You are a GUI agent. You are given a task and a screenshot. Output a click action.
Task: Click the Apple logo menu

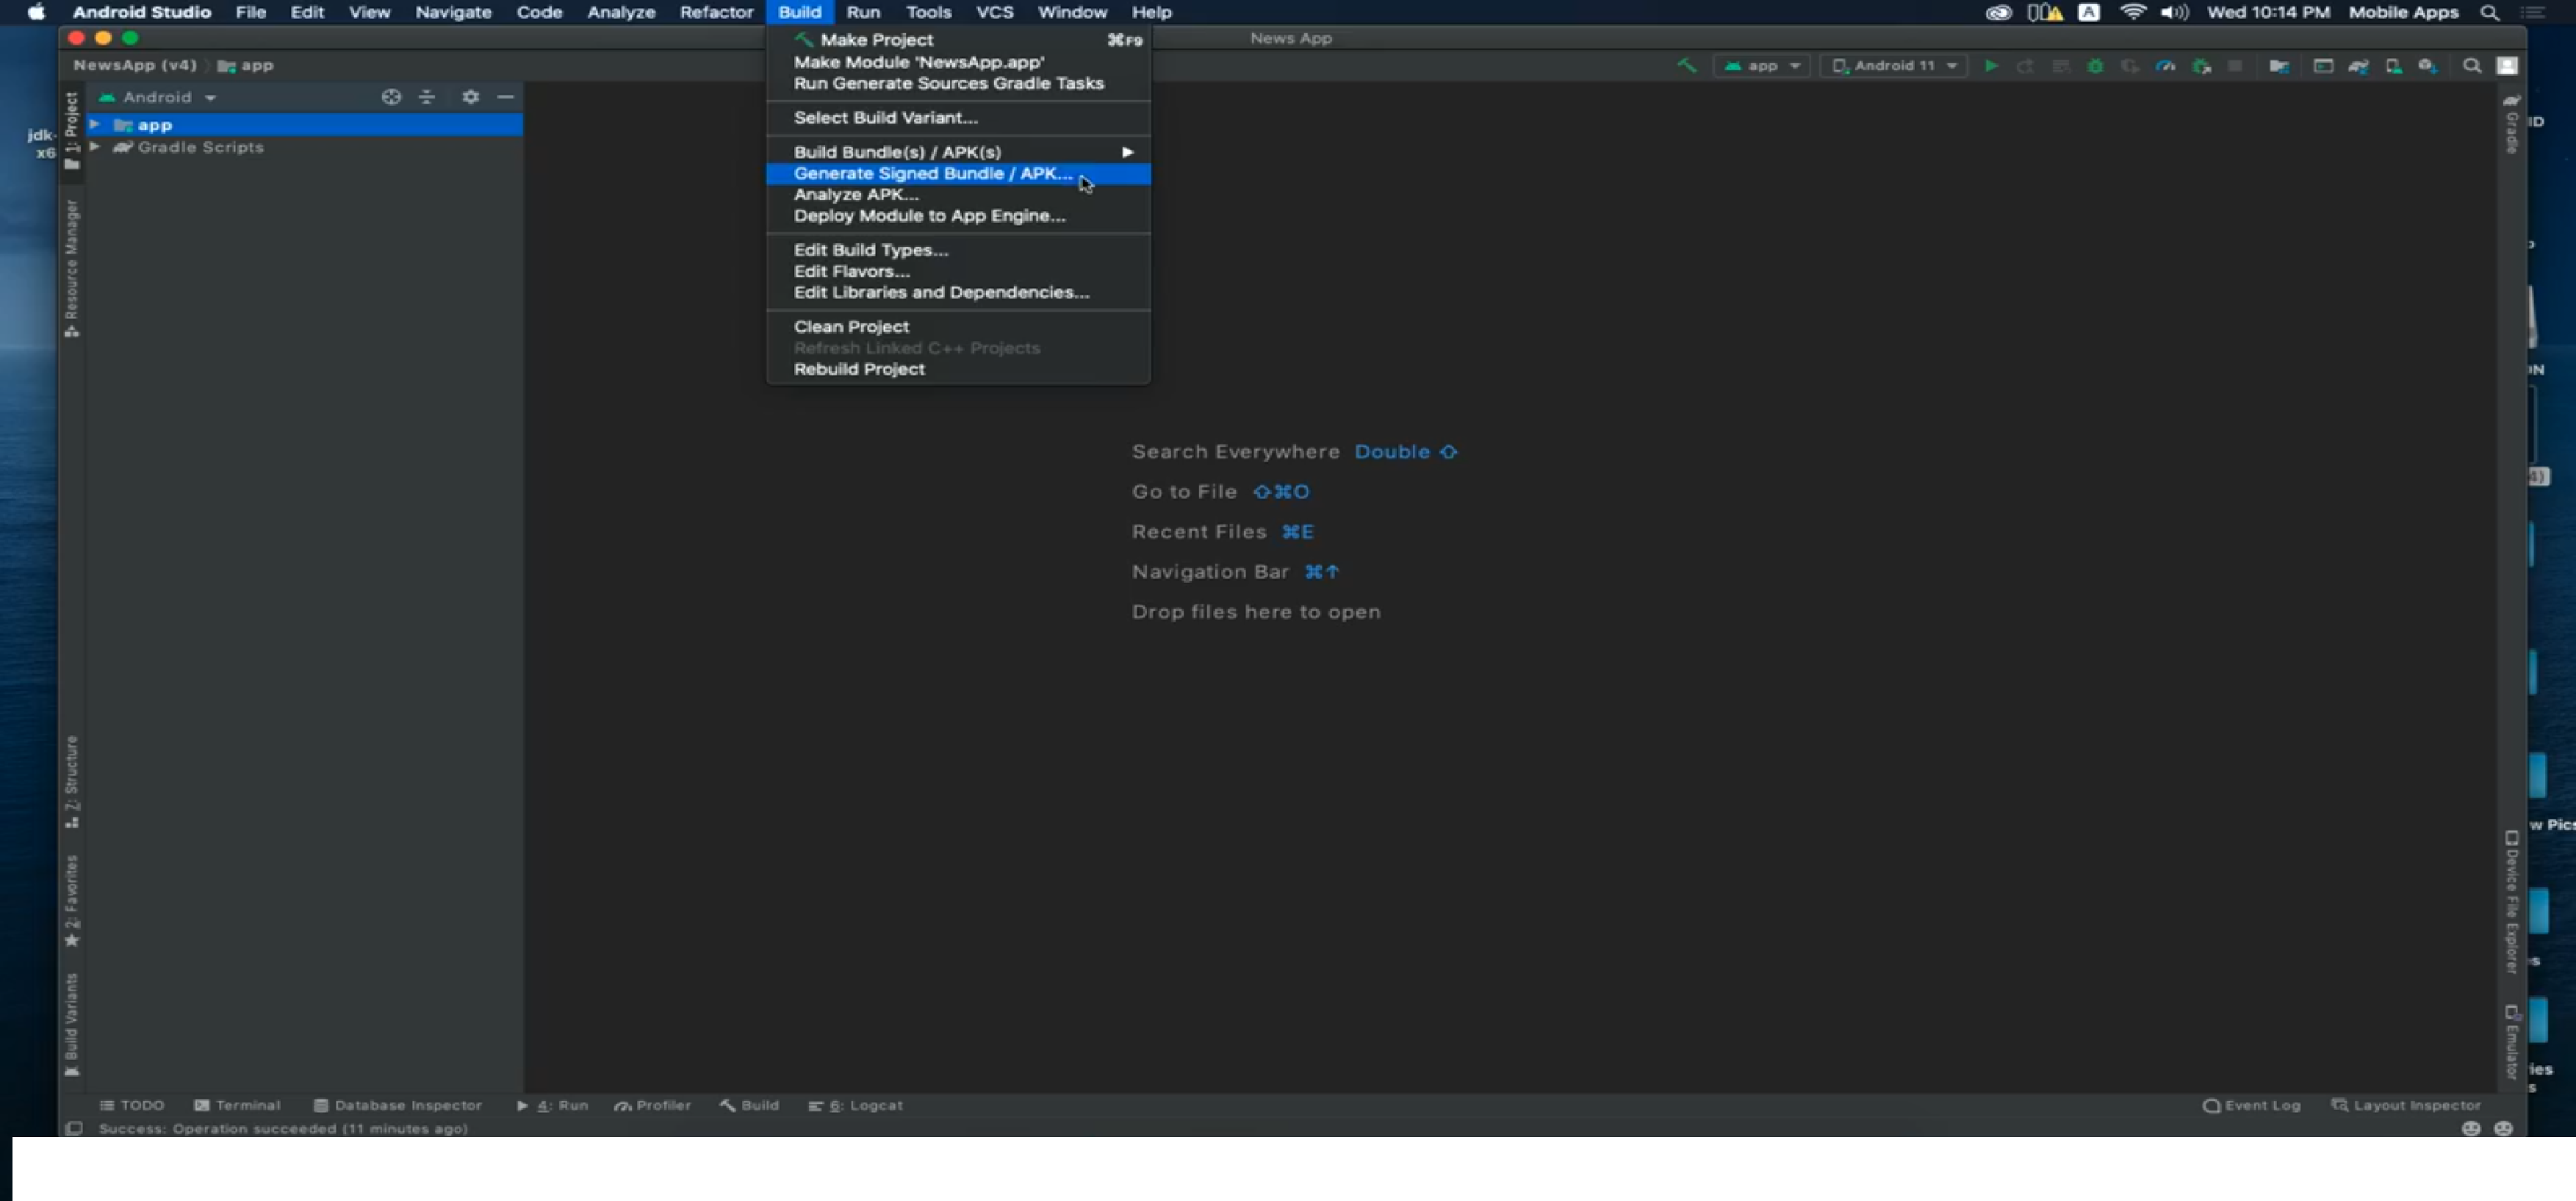pos(36,12)
